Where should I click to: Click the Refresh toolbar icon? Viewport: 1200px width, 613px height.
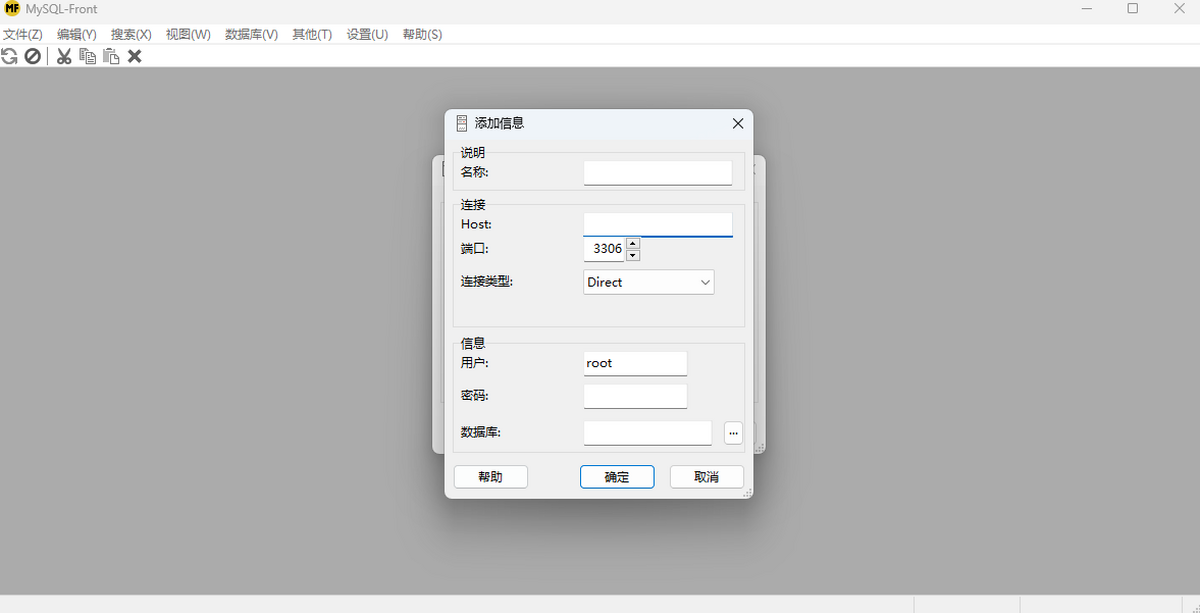pos(10,56)
